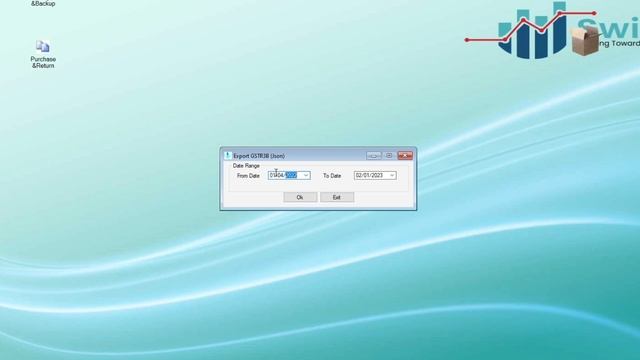Click the From Date label

tap(248, 176)
